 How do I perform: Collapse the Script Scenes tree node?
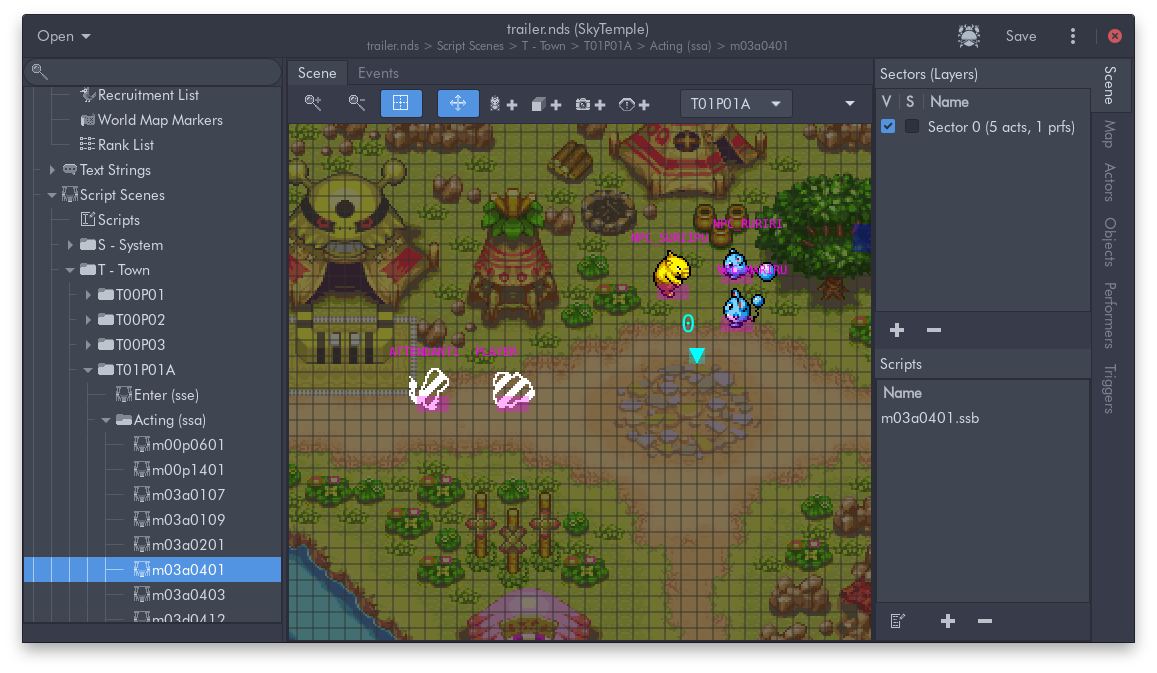[52, 195]
